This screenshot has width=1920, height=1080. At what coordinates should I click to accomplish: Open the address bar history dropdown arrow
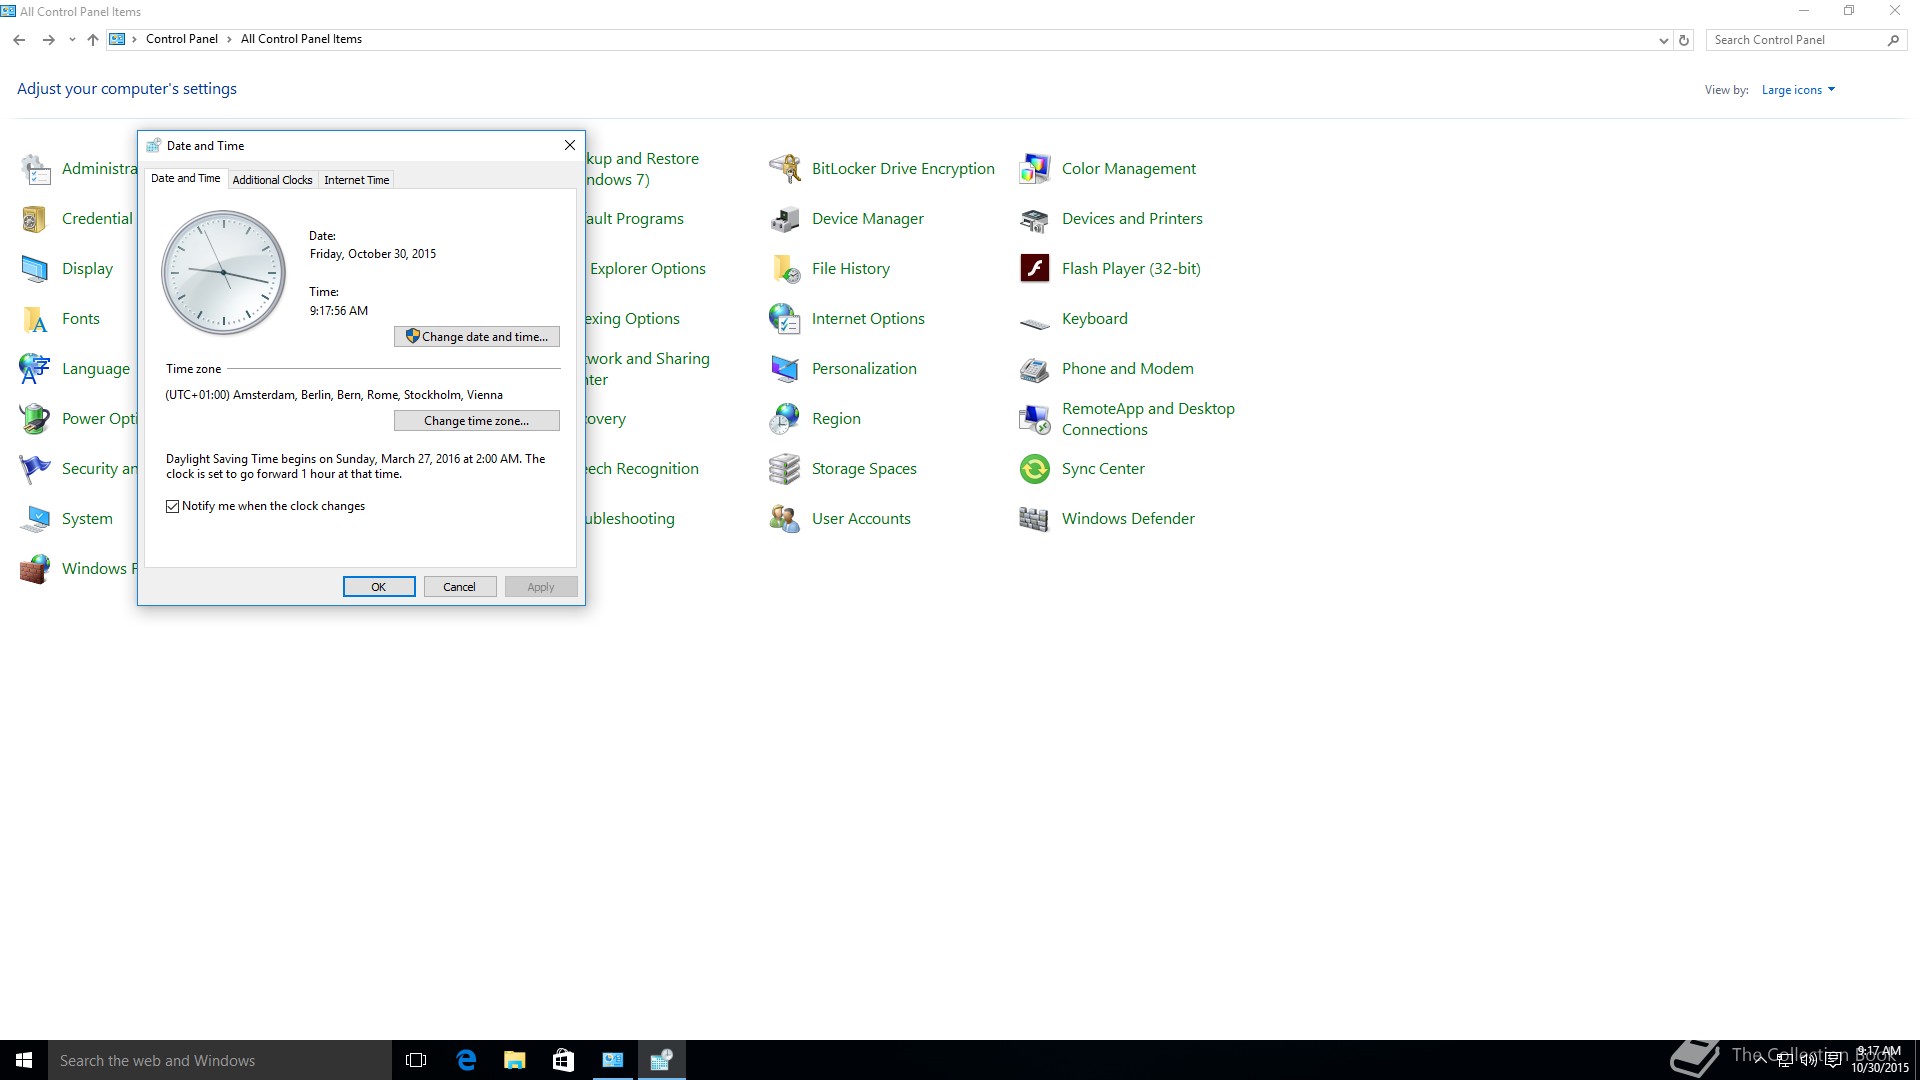1663,40
